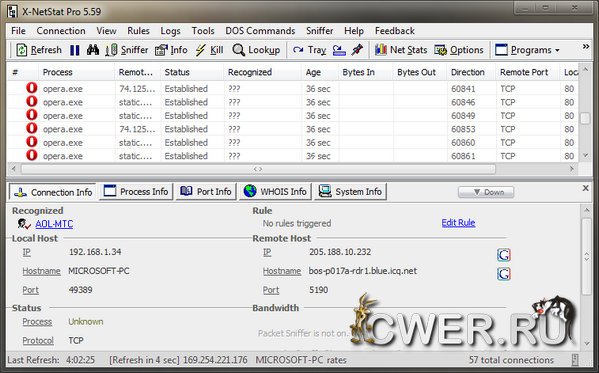
Task: Switch to the Process Info tab
Action: [136, 191]
